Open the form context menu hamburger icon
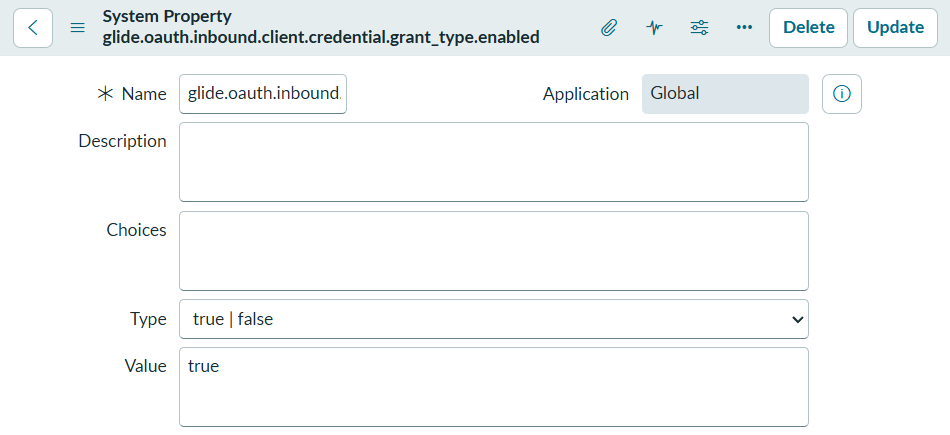 [78, 28]
